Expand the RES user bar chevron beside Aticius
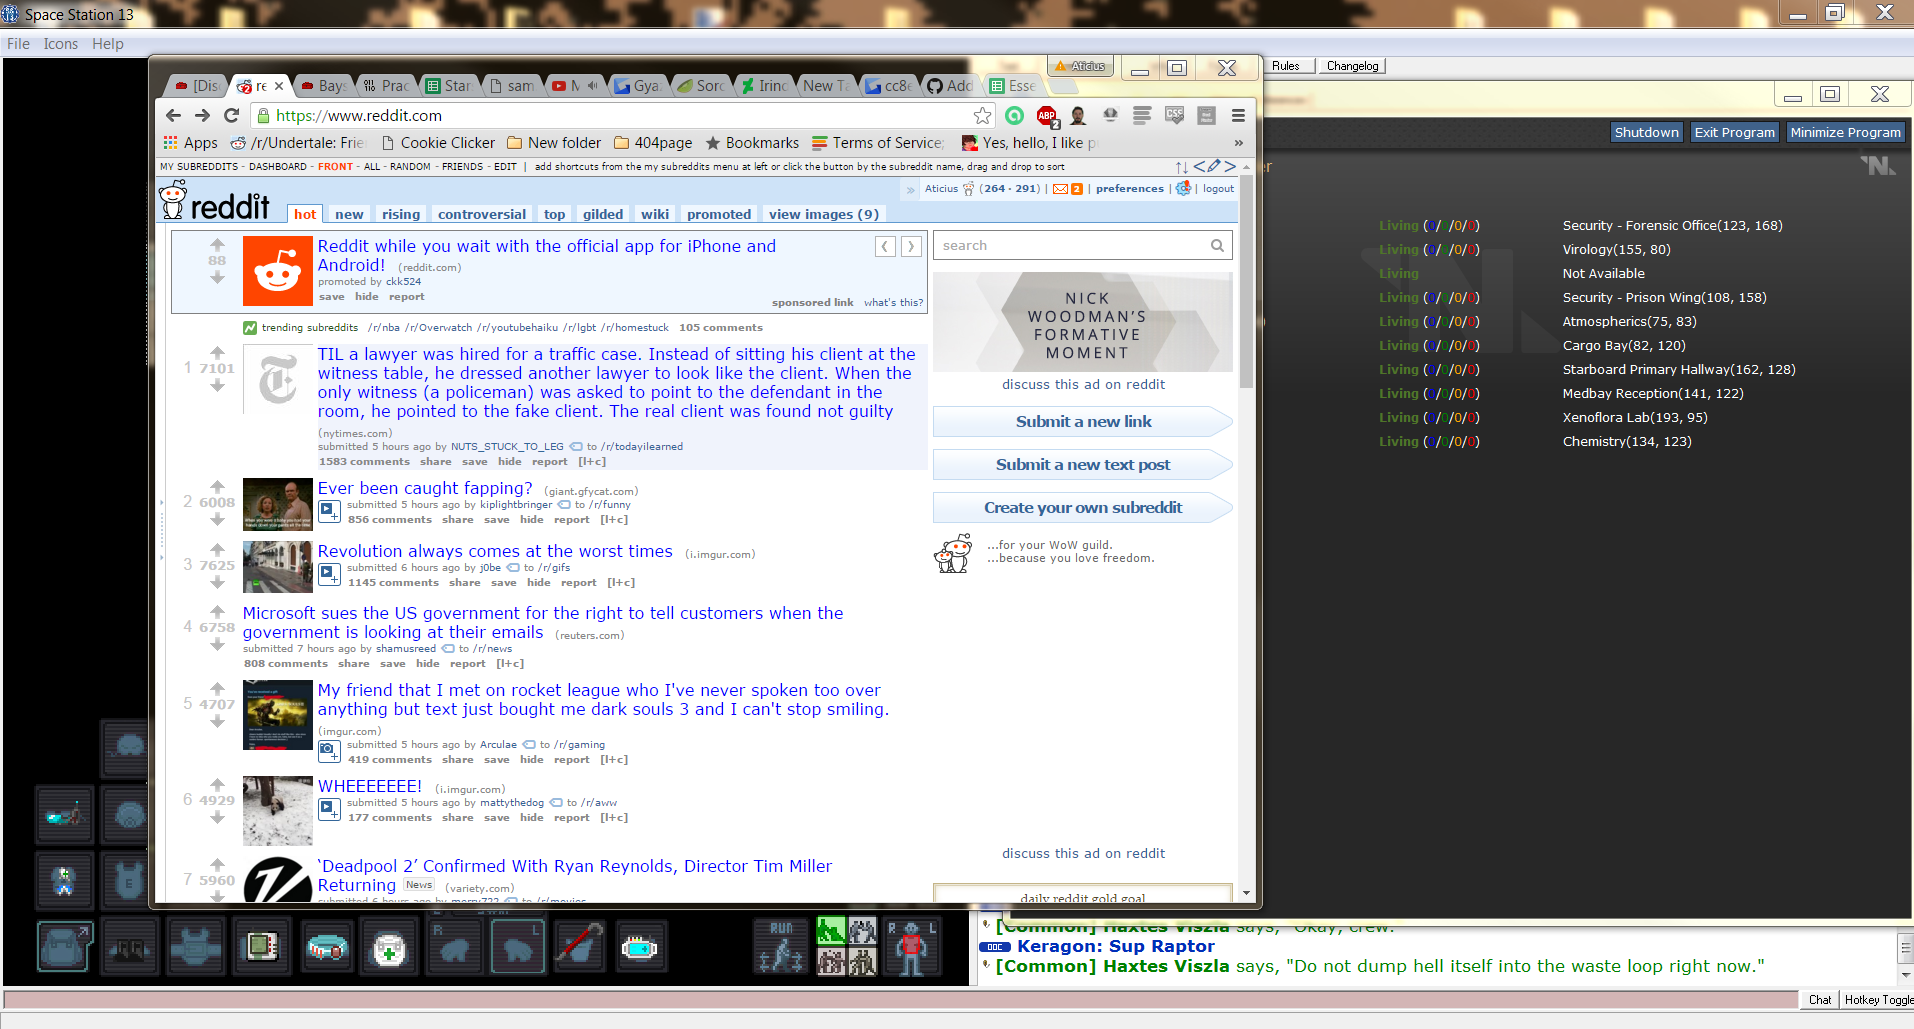 [x=910, y=189]
